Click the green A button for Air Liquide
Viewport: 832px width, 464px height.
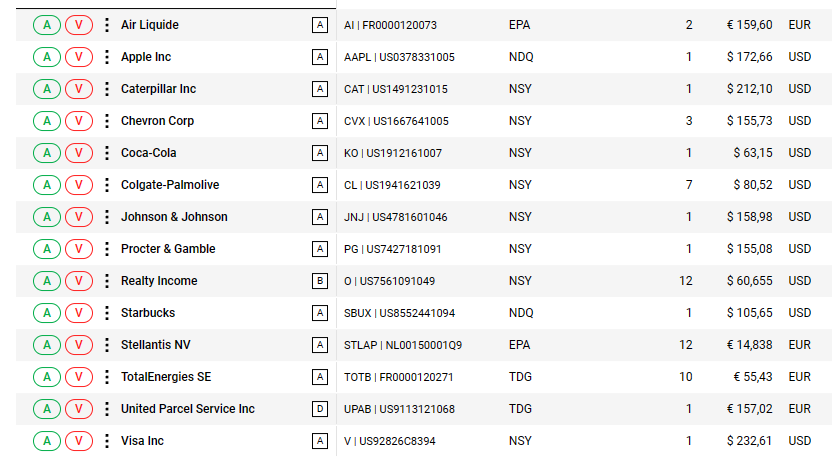point(47,25)
